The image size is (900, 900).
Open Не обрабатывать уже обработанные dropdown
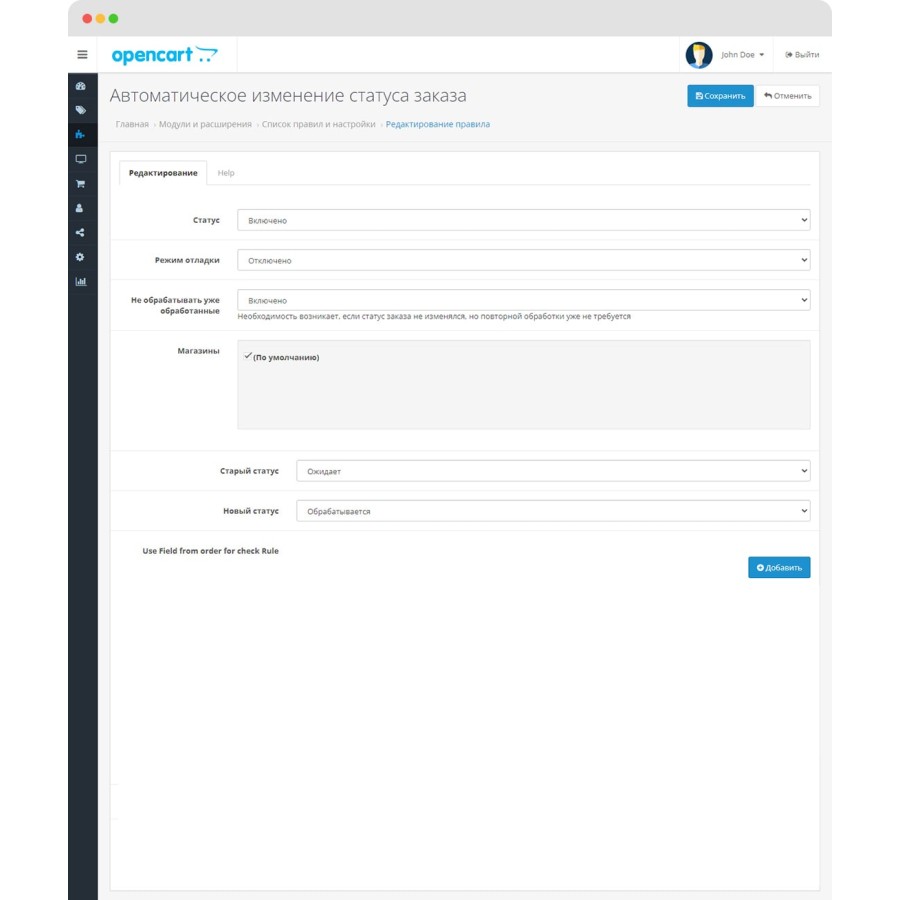coord(523,300)
